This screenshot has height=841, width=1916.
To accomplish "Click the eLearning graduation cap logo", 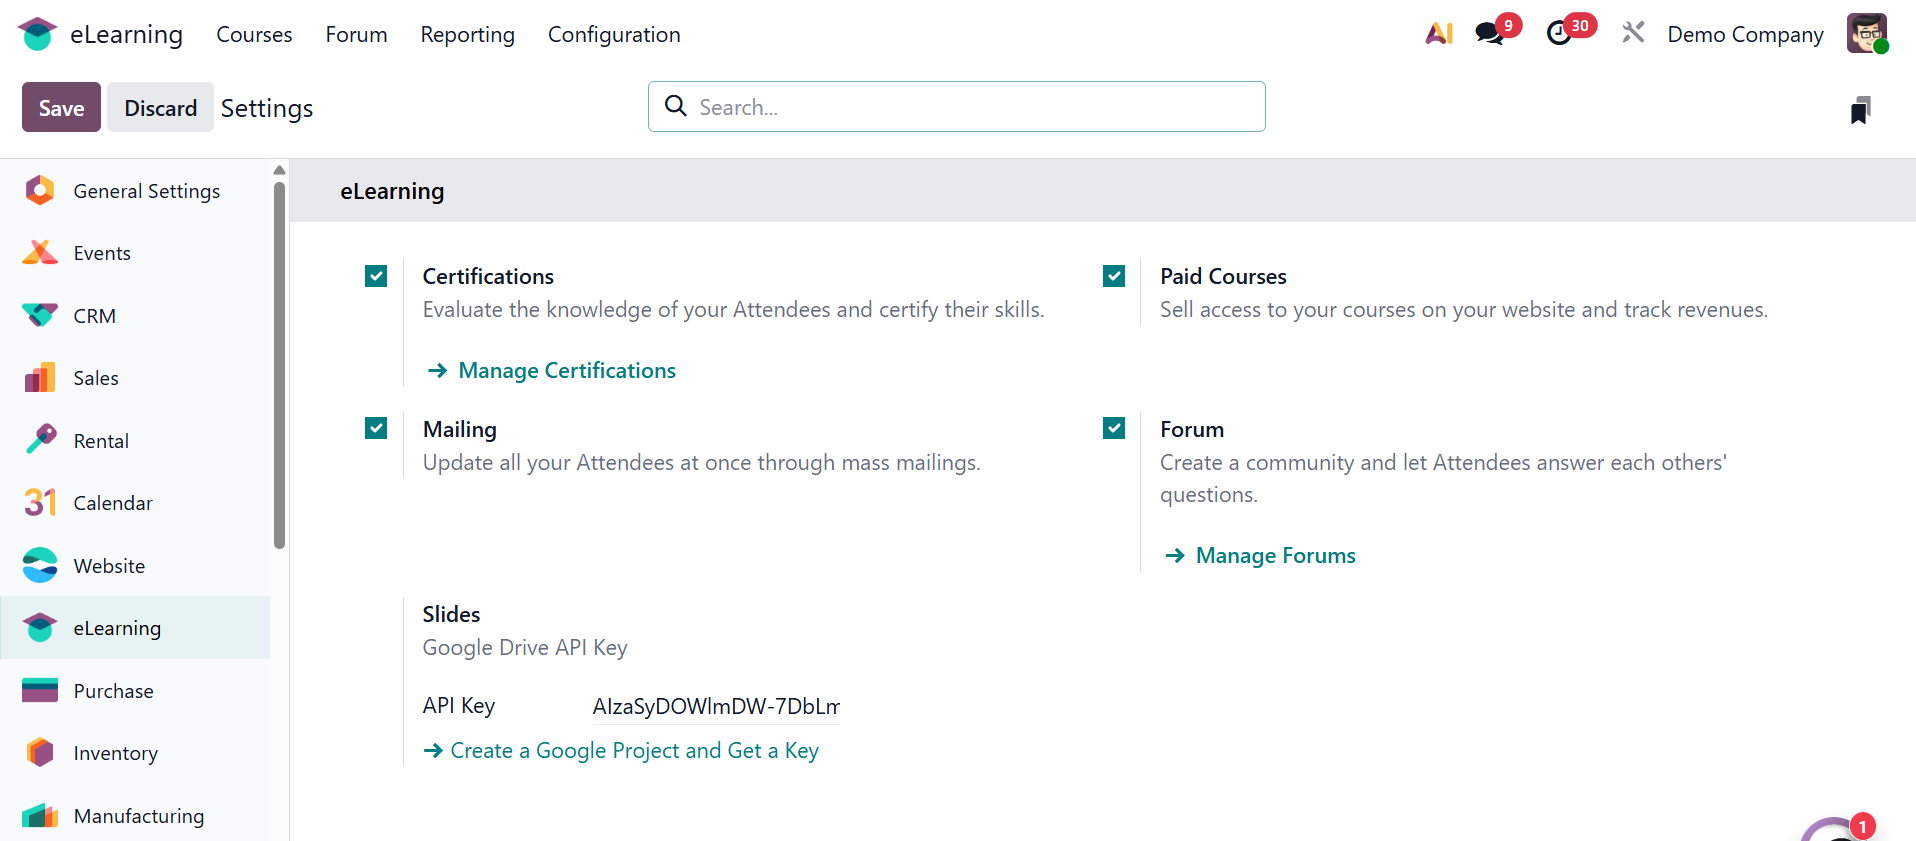I will pos(37,34).
